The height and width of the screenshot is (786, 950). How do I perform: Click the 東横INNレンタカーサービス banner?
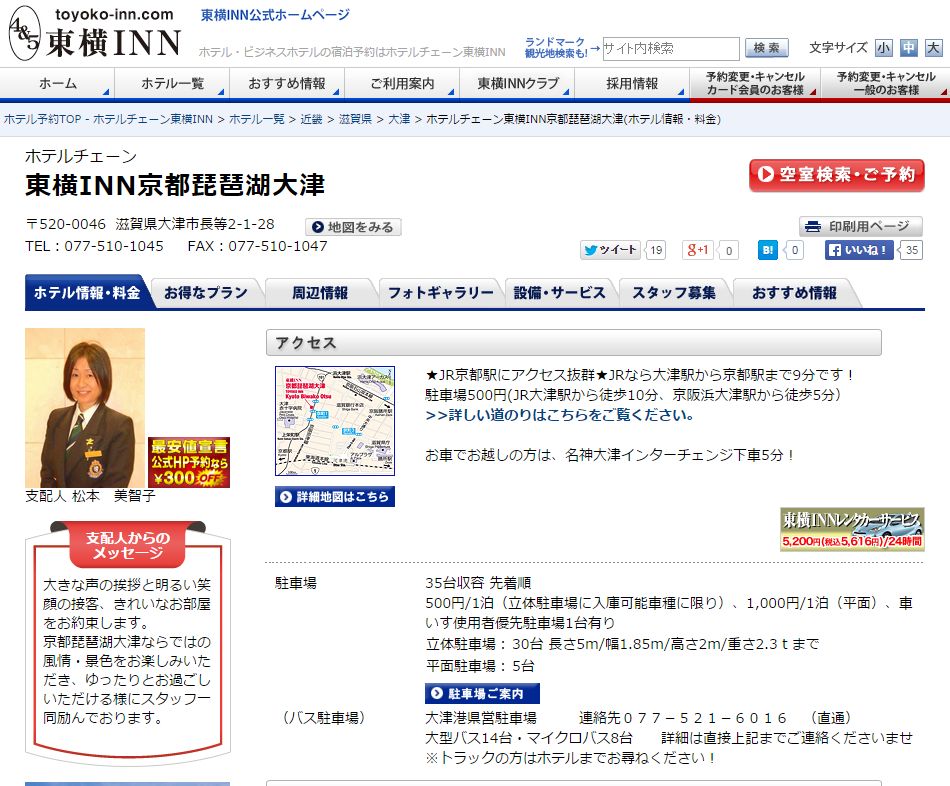[852, 529]
